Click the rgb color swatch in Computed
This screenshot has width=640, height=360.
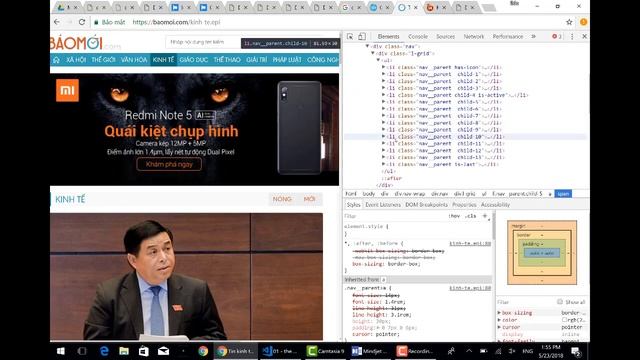[564, 320]
